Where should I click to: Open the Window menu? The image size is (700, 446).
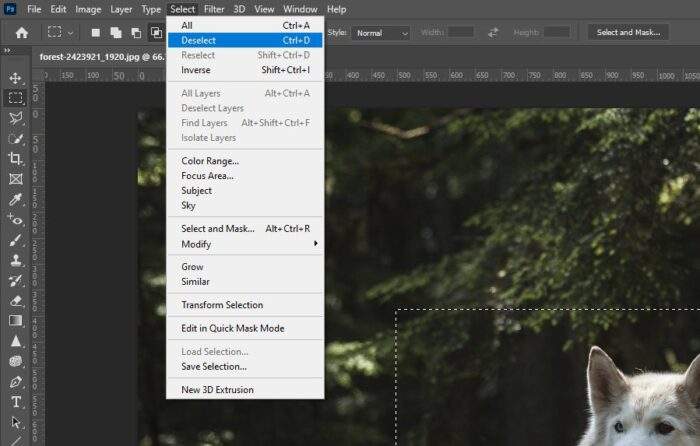click(300, 9)
